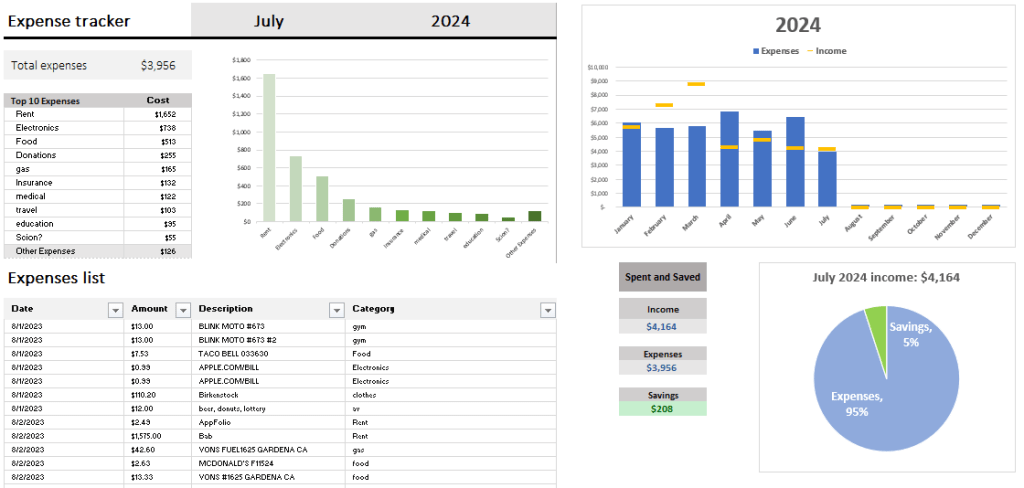Screen dimensions: 1024x488
Task: Select the 2024 year cell in header
Action: (450, 21)
